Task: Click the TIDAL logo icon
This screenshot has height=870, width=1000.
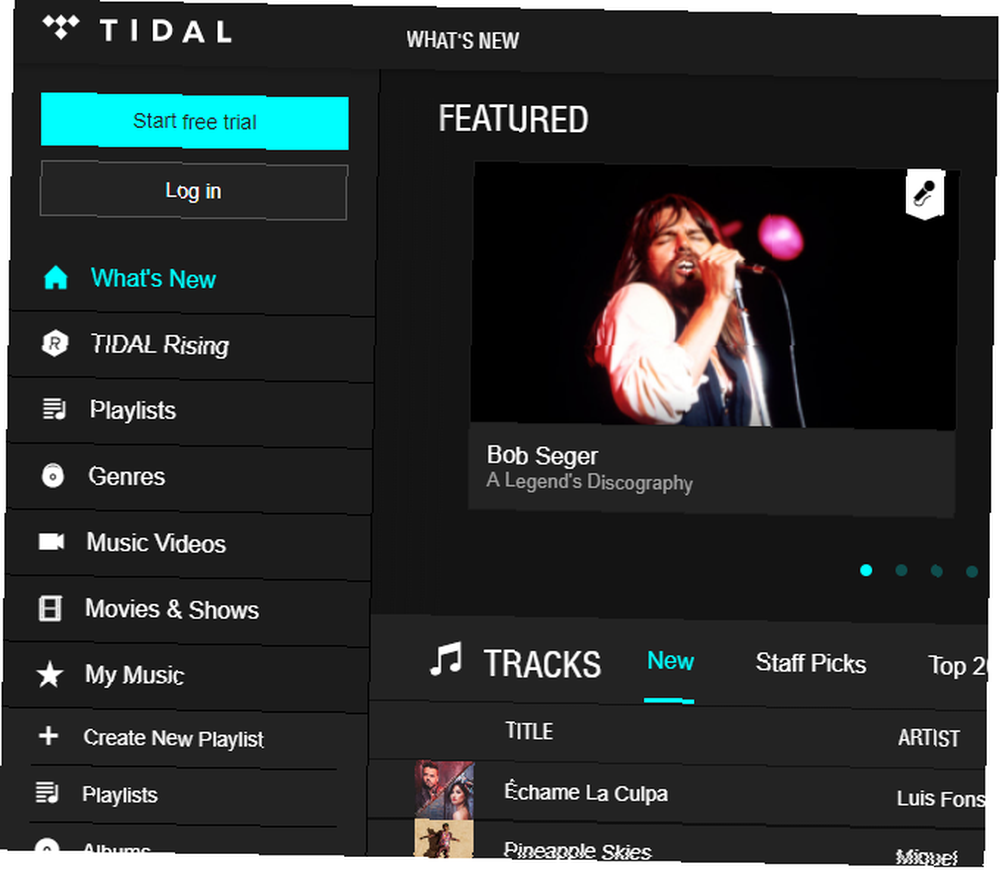Action: tap(61, 27)
